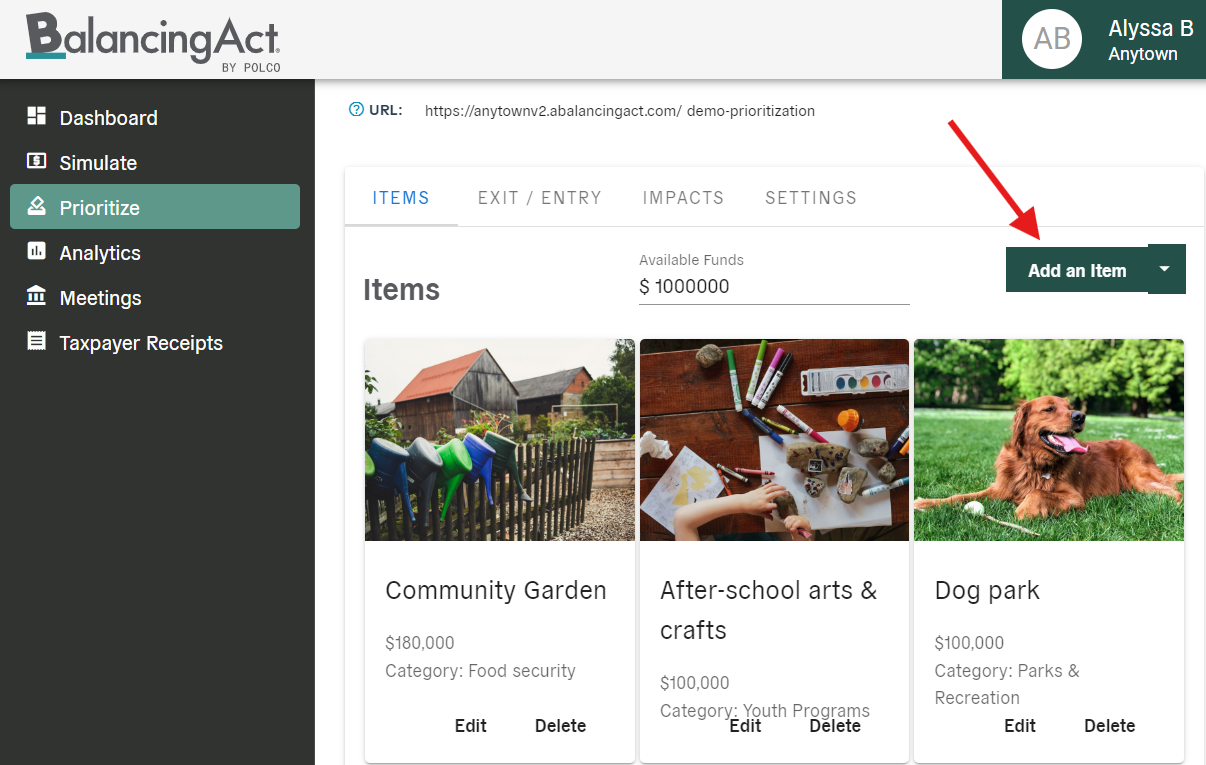Delete the After-school arts & crafts item
This screenshot has height=765, width=1206.
pos(834,726)
